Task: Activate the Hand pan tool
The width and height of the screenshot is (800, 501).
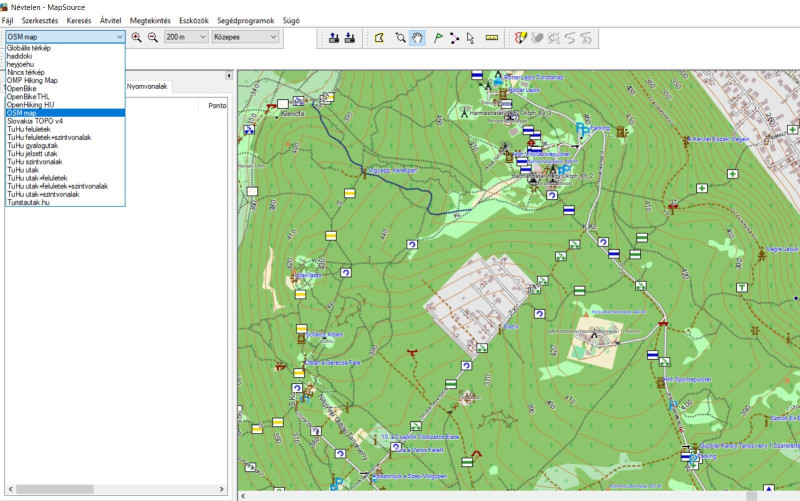Action: 418,38
